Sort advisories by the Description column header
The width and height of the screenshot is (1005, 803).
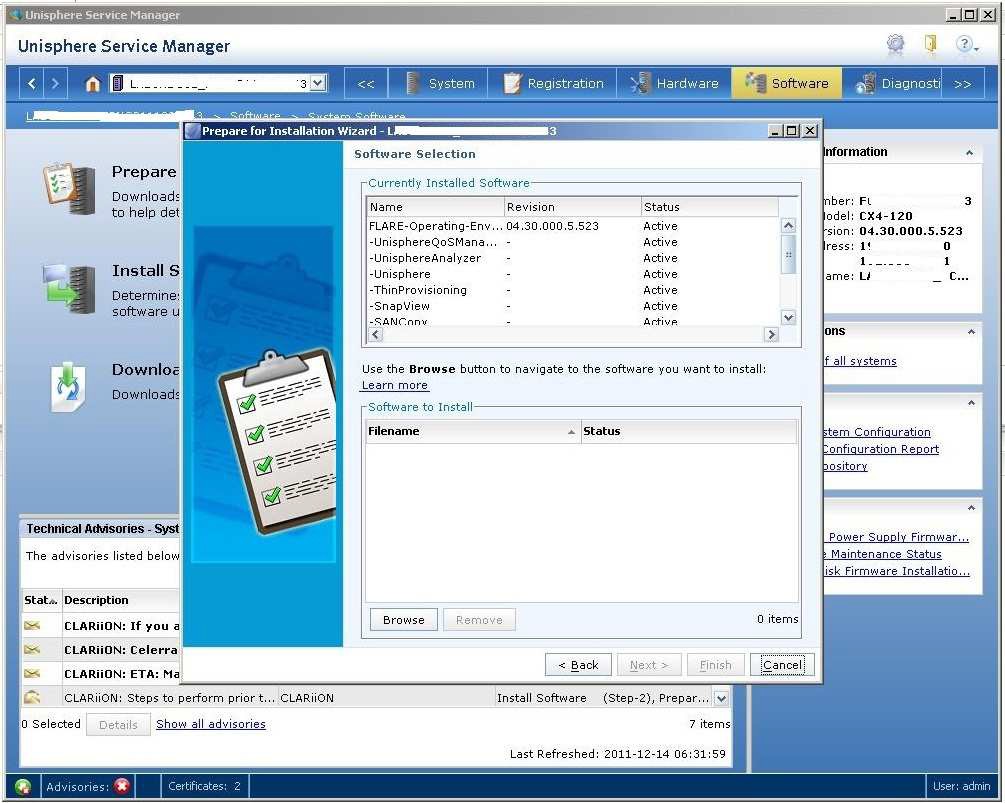pos(120,600)
